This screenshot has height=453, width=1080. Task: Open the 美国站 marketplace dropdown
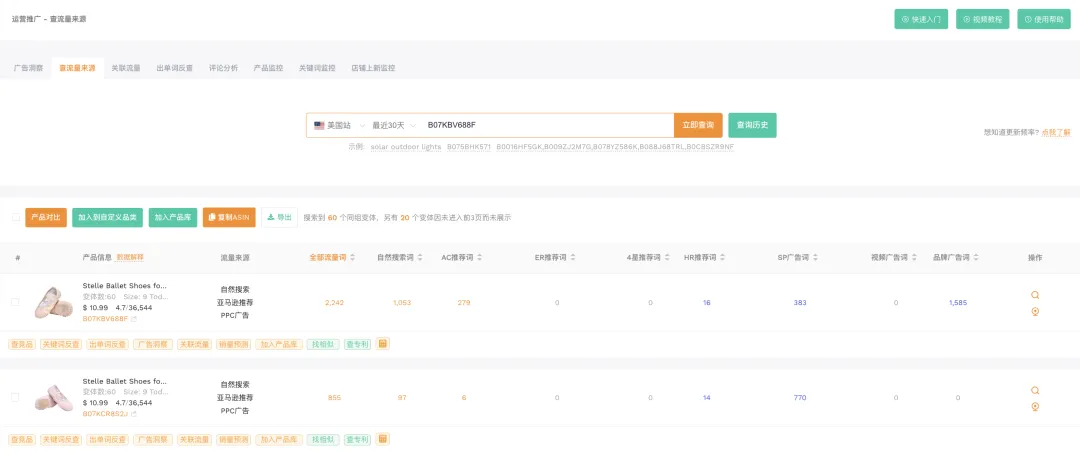tap(338, 125)
